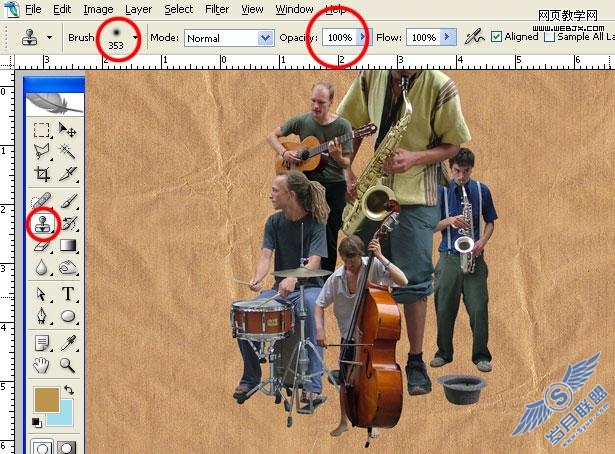
Task: Choose the Magic Wand tool
Action: [67, 151]
